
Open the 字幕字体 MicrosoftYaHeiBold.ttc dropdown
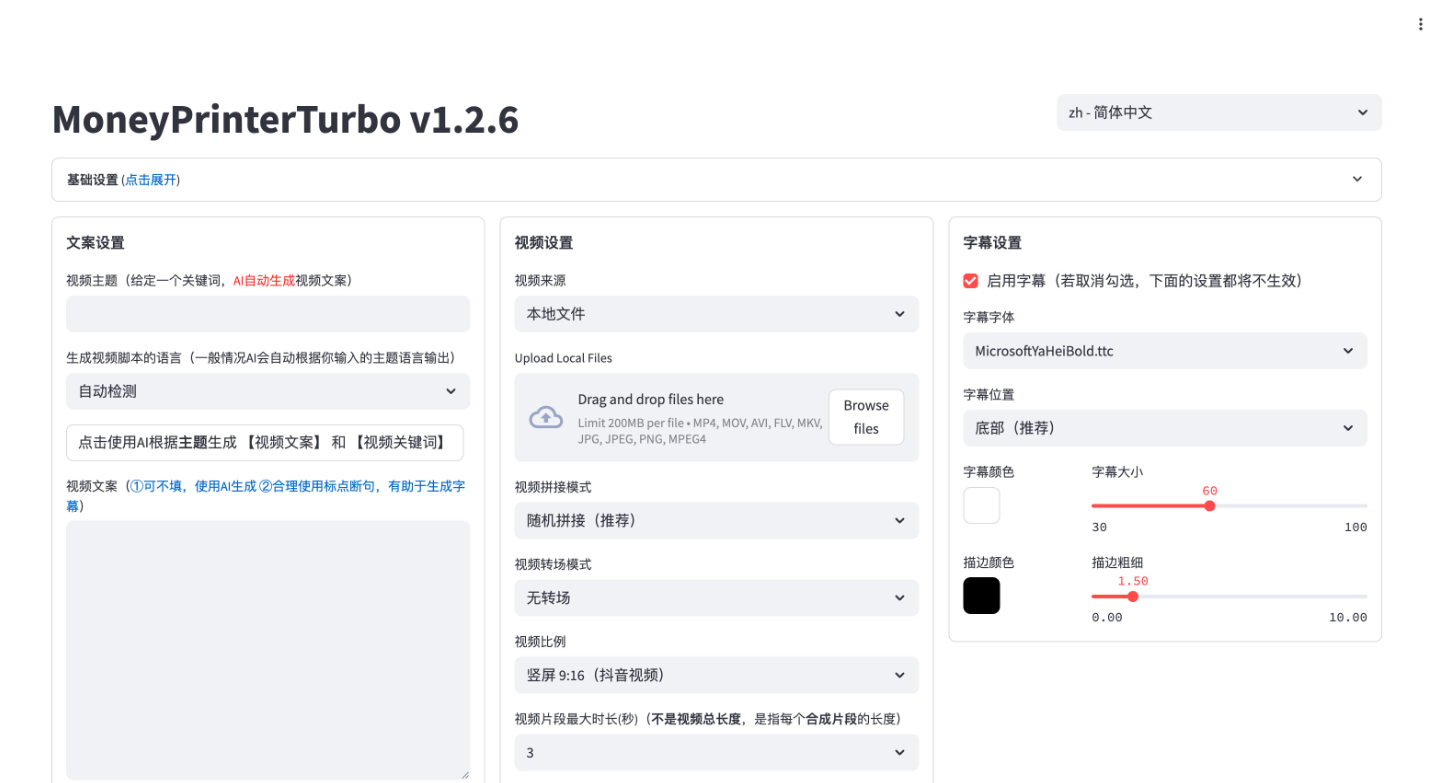[x=1165, y=351]
